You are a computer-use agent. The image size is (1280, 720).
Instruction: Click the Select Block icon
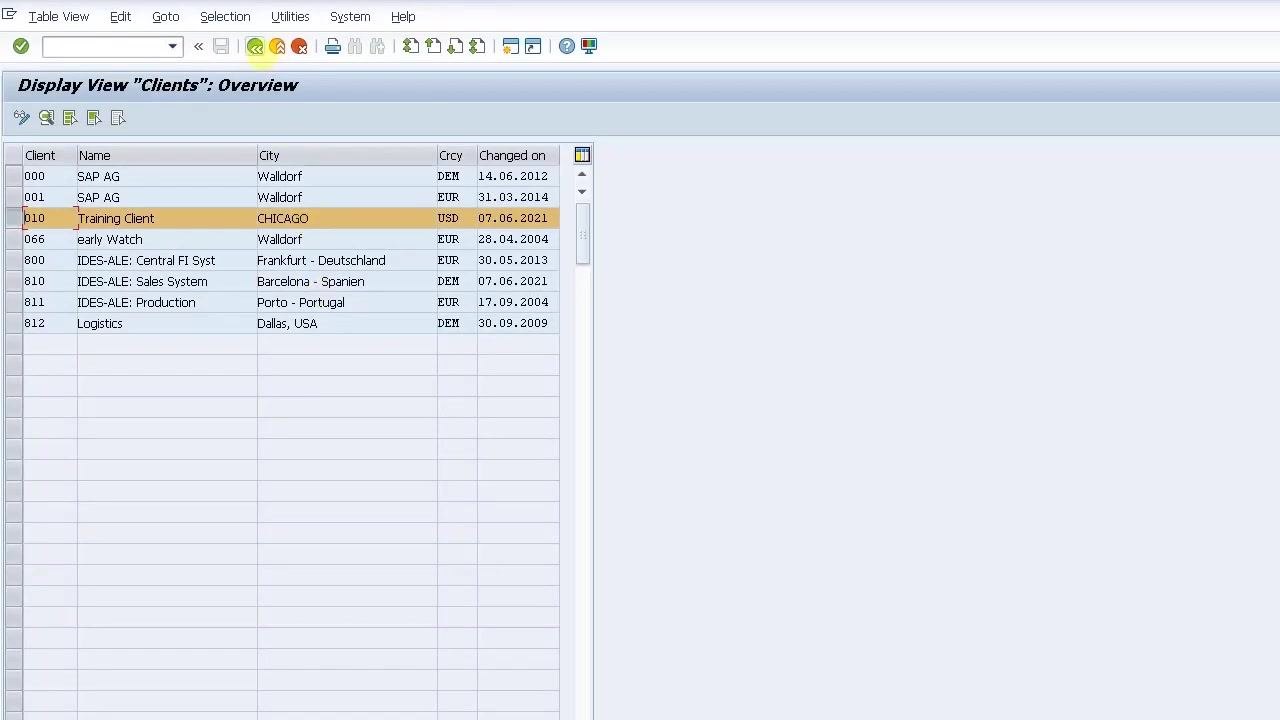(94, 118)
